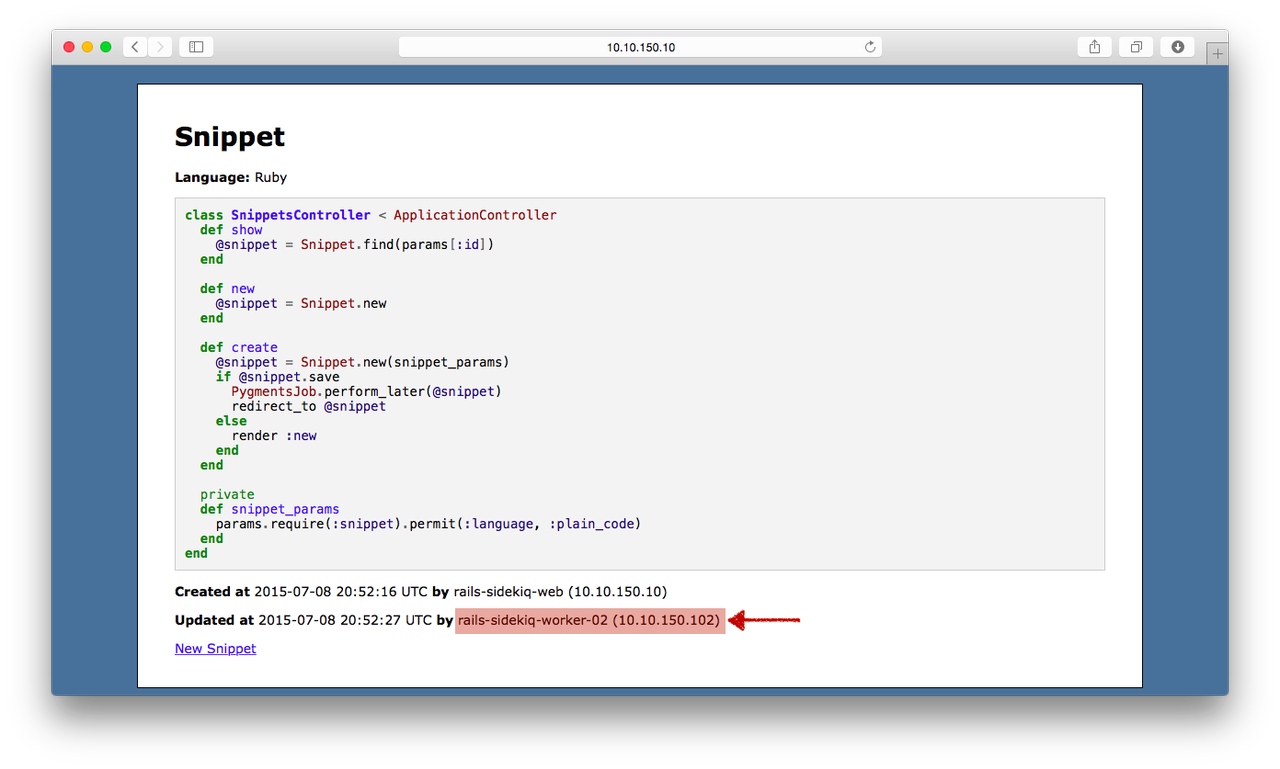Open the Downloads icon

click(x=1178, y=46)
